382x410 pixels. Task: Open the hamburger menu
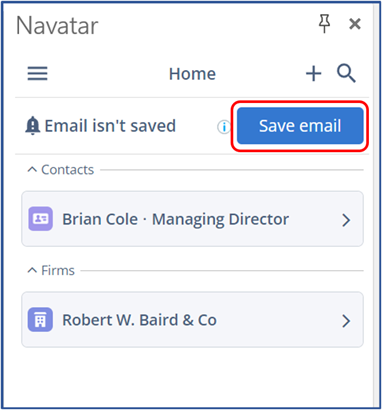[37, 73]
